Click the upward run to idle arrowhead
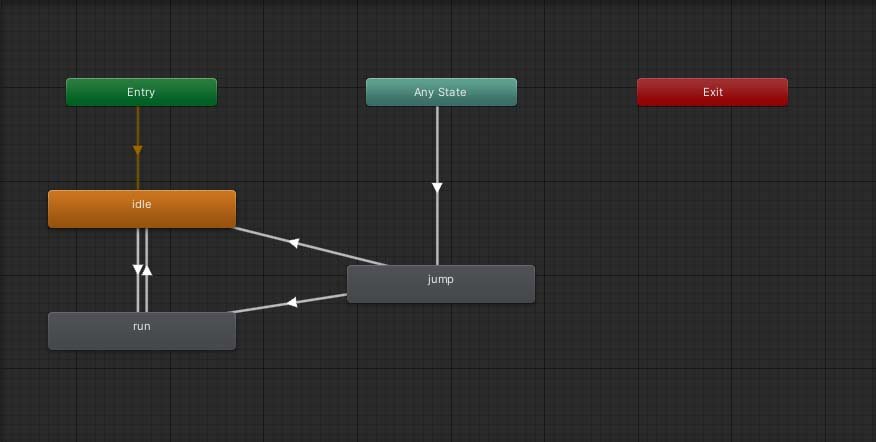This screenshot has width=876, height=442. (x=147, y=269)
